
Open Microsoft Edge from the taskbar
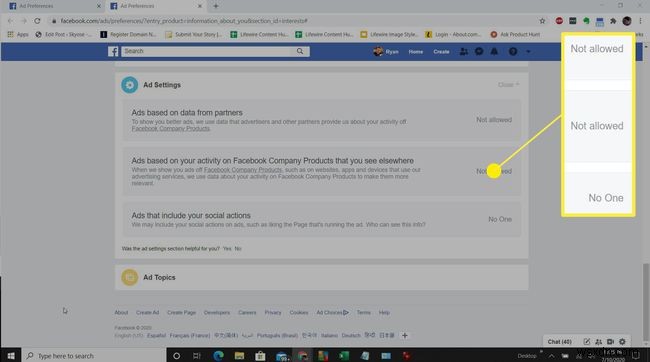click(218, 356)
